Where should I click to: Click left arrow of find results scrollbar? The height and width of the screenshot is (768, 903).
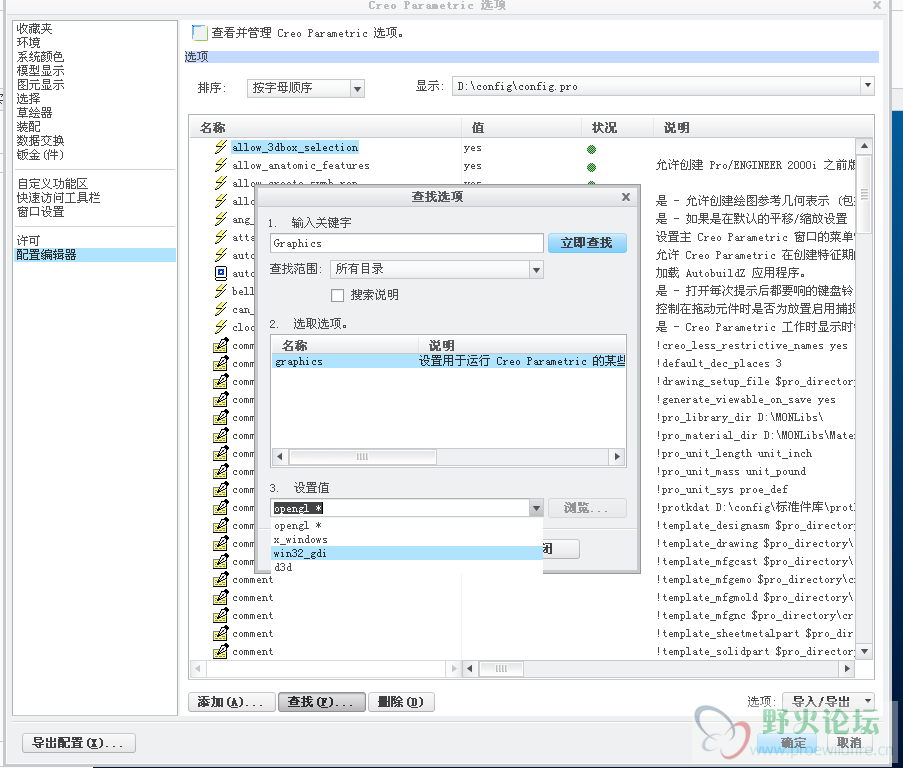280,457
